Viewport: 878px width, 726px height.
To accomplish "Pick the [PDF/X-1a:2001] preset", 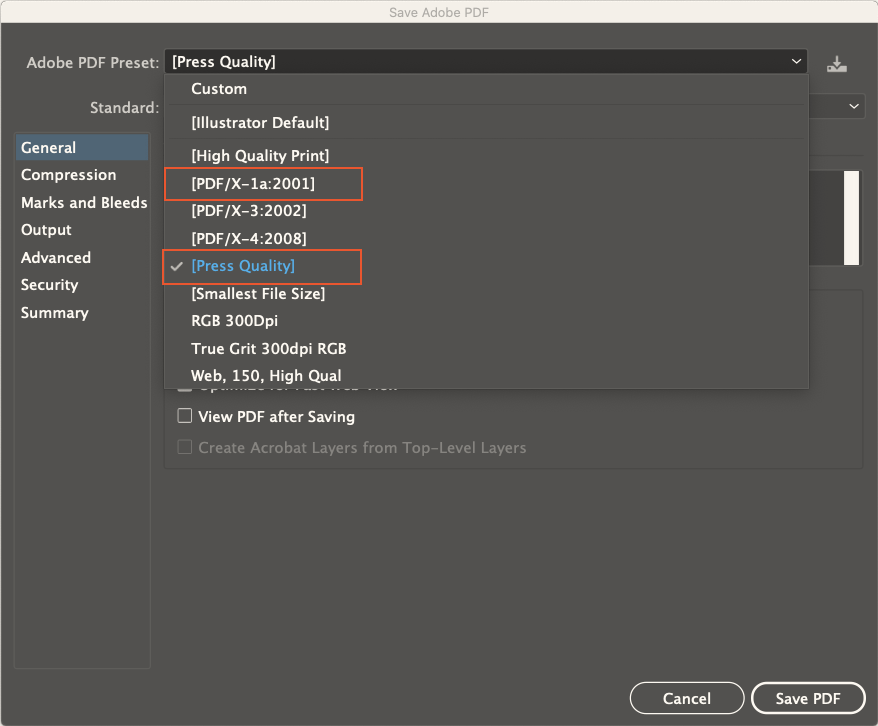I will [486, 184].
